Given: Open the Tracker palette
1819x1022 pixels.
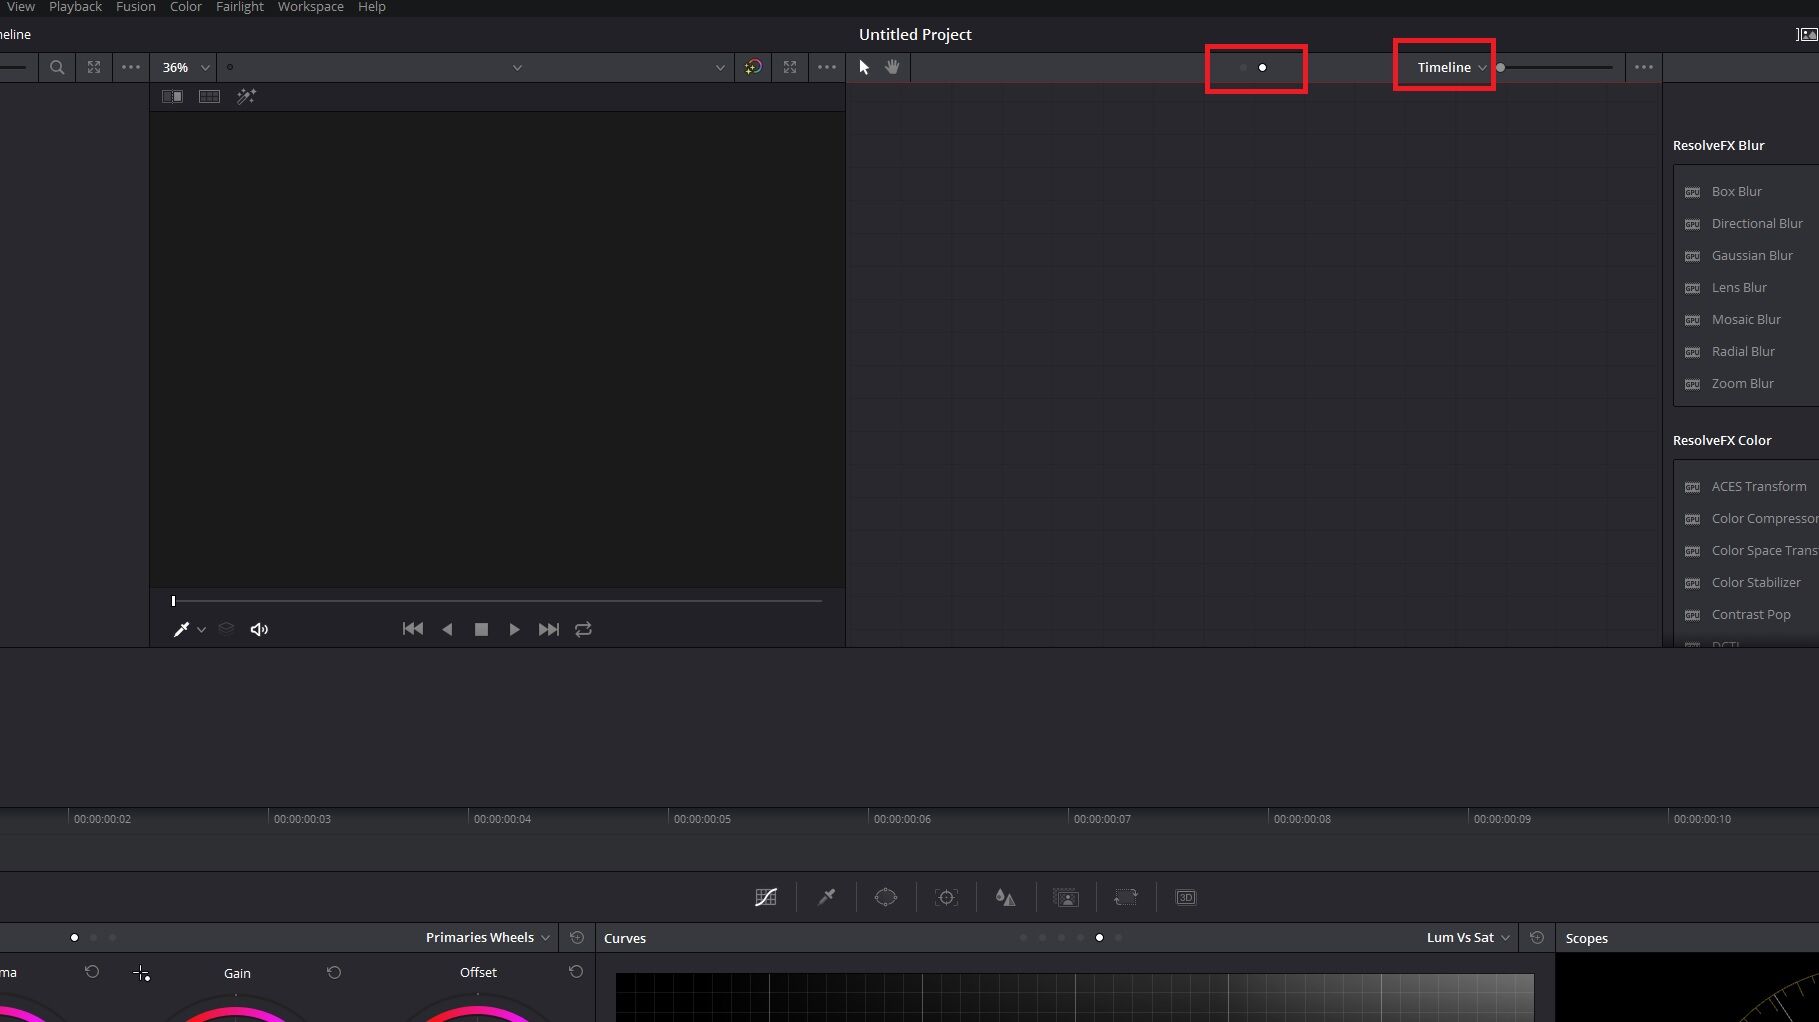Looking at the screenshot, I should click(946, 897).
